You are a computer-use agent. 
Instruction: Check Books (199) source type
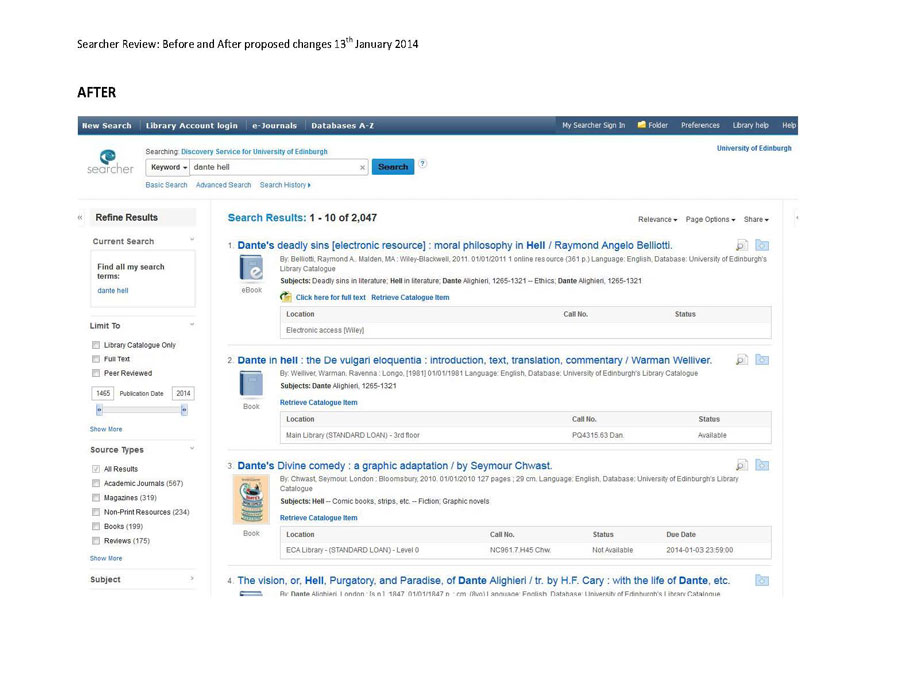point(96,526)
